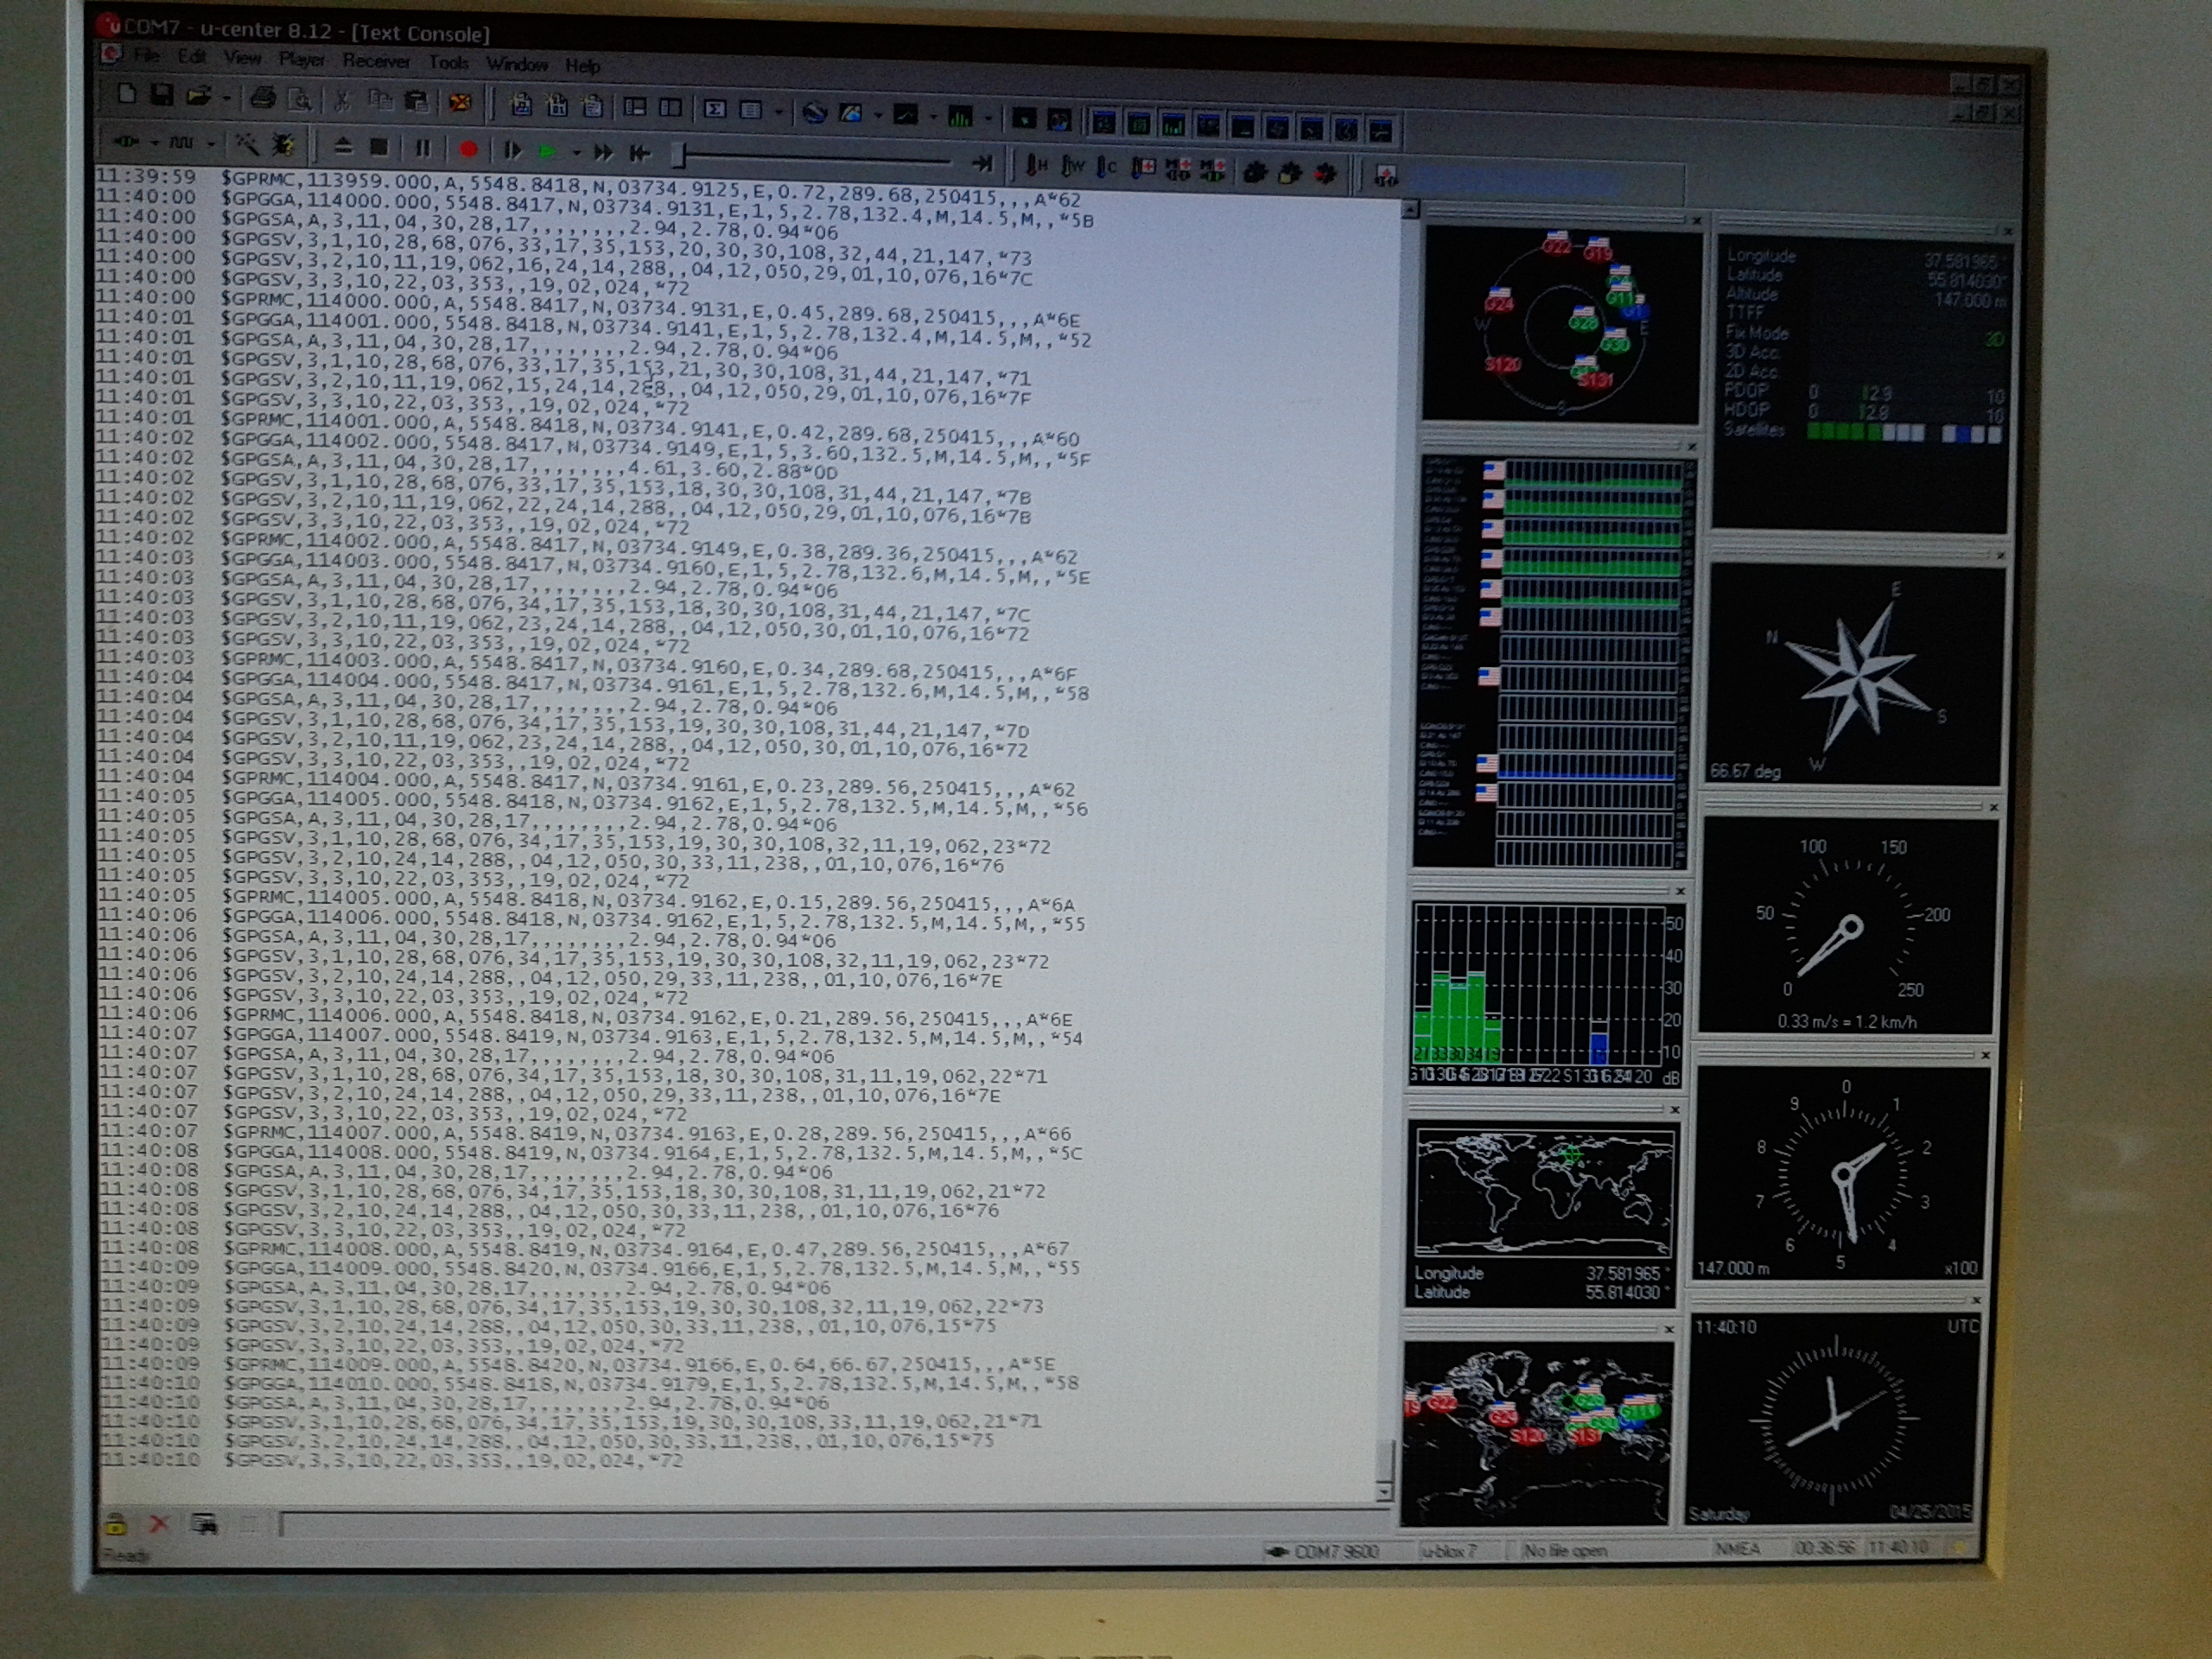Click the debug bug icon
Screen dimensions: 2212x1659
283,146
